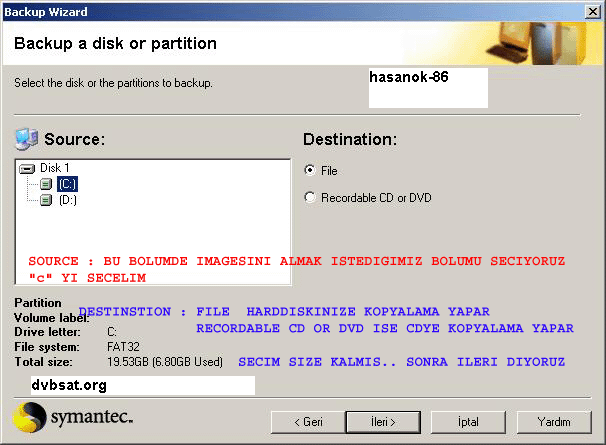Go back with the Geri button
Viewport: 606px width, 445px height.
[308, 422]
